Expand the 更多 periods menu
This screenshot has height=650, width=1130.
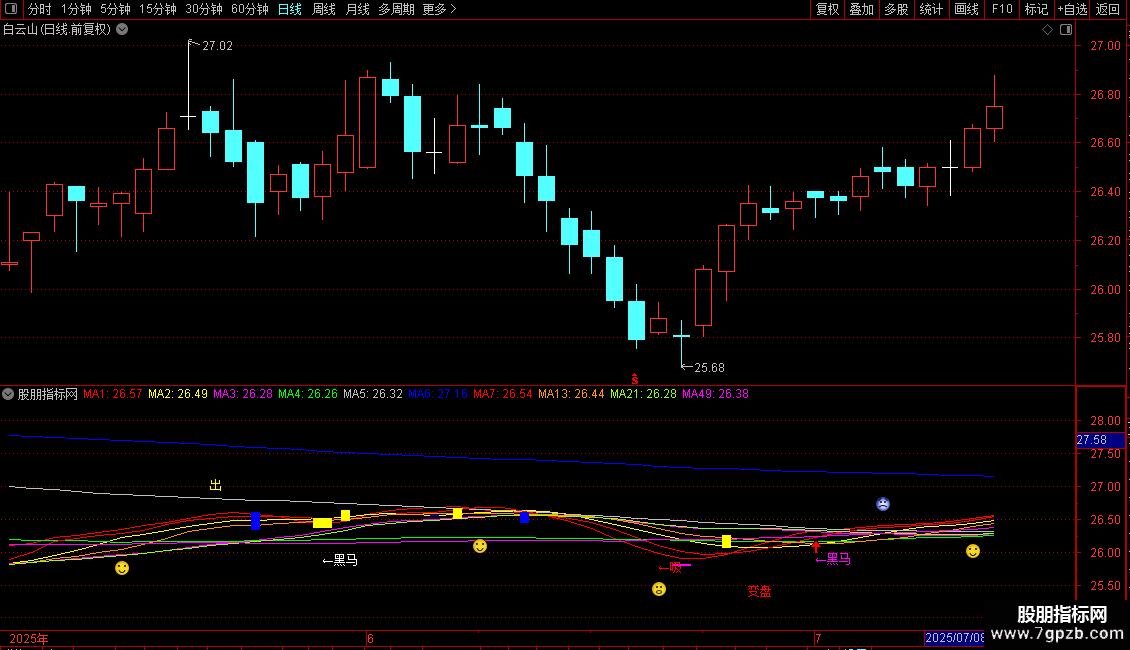coord(439,9)
